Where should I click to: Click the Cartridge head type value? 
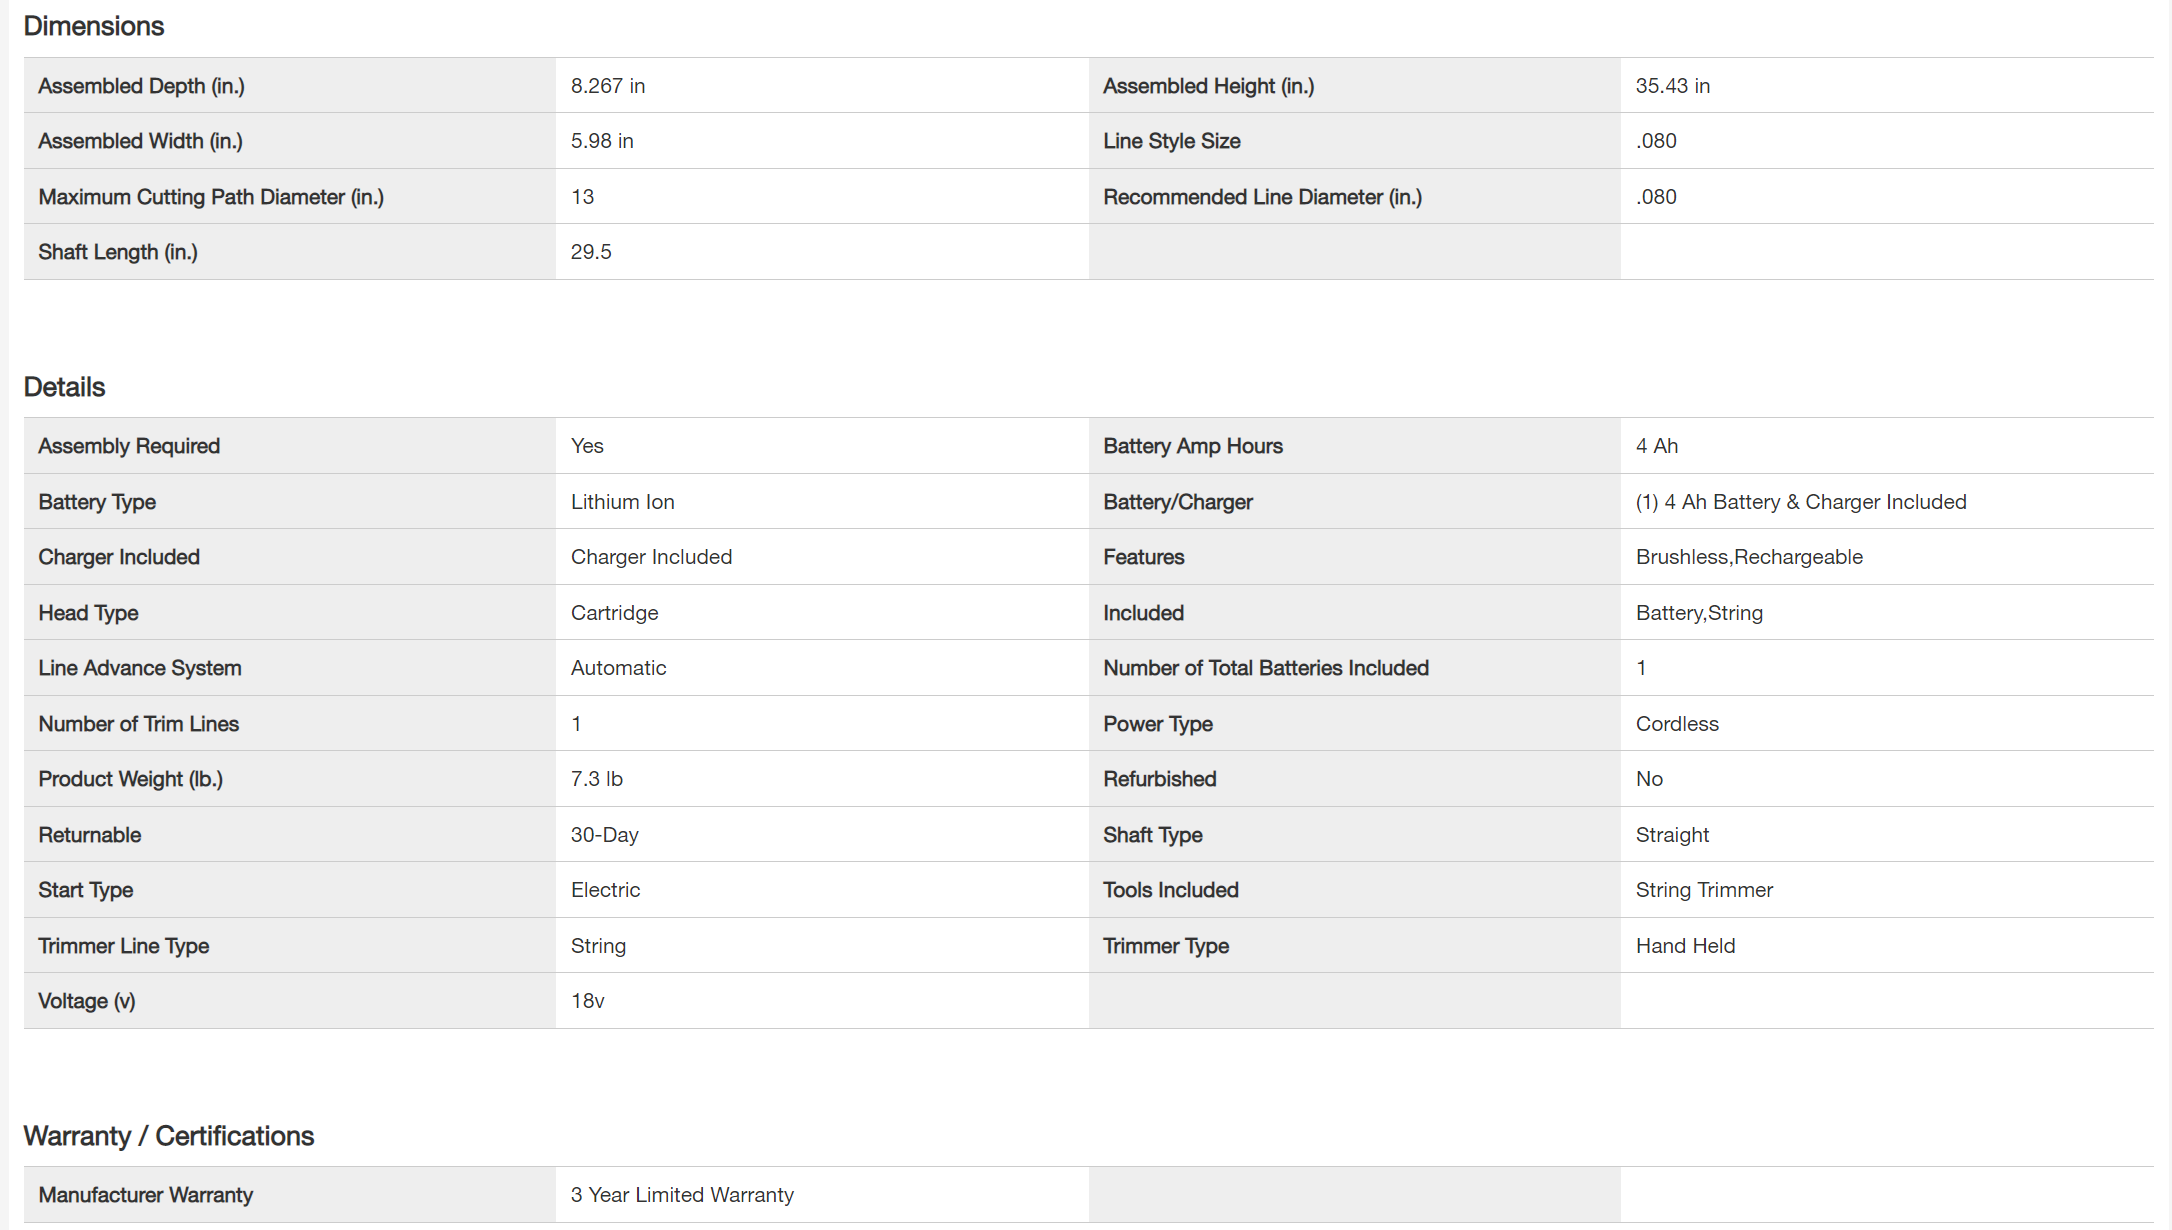614,613
